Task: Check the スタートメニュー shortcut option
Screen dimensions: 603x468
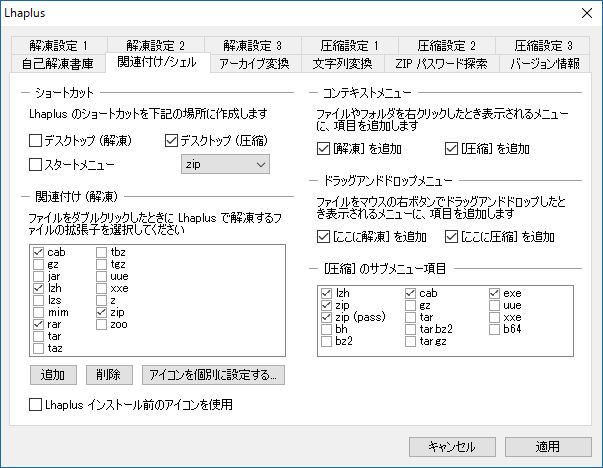Action: tap(37, 163)
